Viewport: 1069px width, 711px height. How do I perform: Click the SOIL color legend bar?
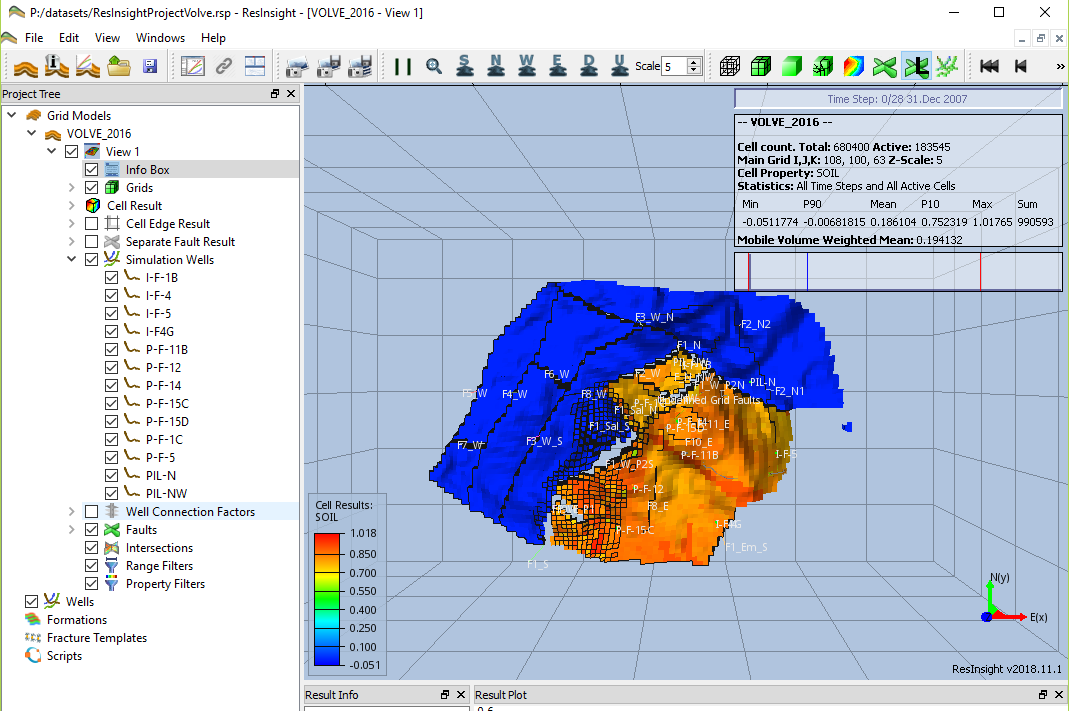click(x=326, y=600)
